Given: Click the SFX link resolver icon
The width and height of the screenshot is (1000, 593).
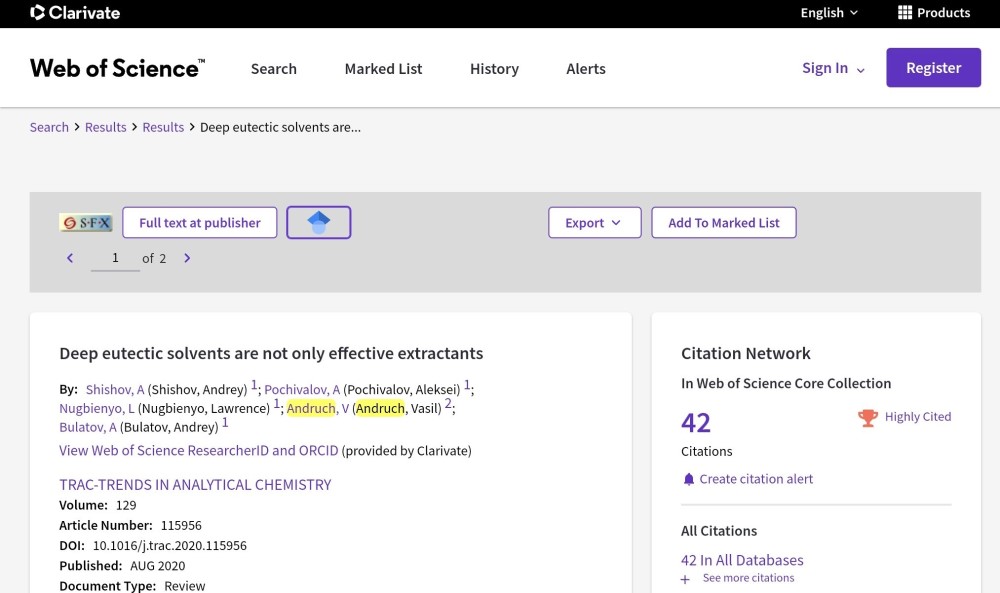Looking at the screenshot, I should pos(85,223).
